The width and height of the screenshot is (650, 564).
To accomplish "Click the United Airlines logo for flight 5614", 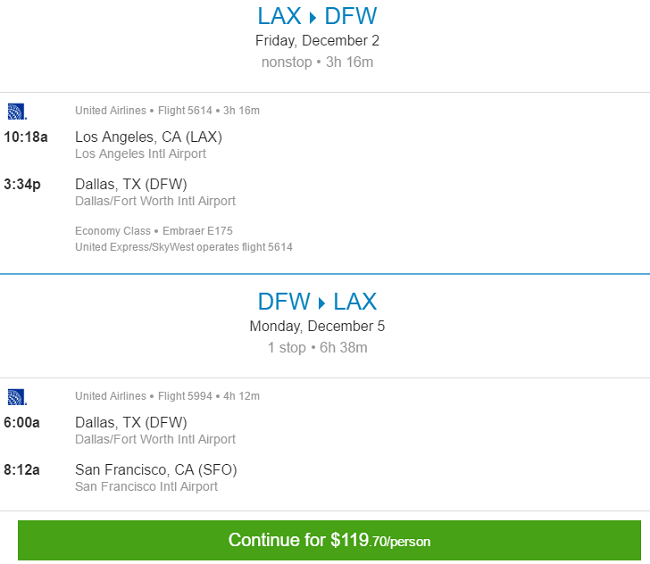I will pos(16,110).
